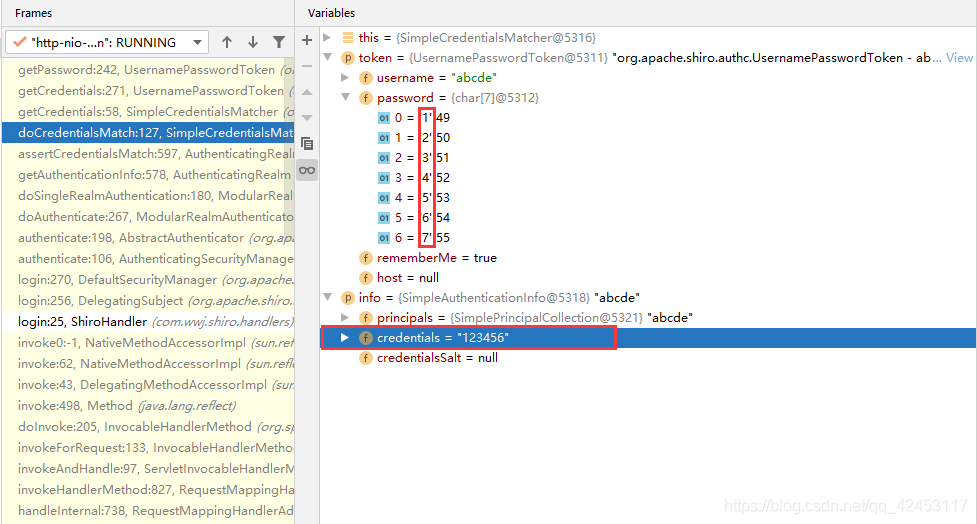Select frame invoke:43, DelegatingMethodAccessorImpl
The width and height of the screenshot is (977, 524).
[148, 384]
